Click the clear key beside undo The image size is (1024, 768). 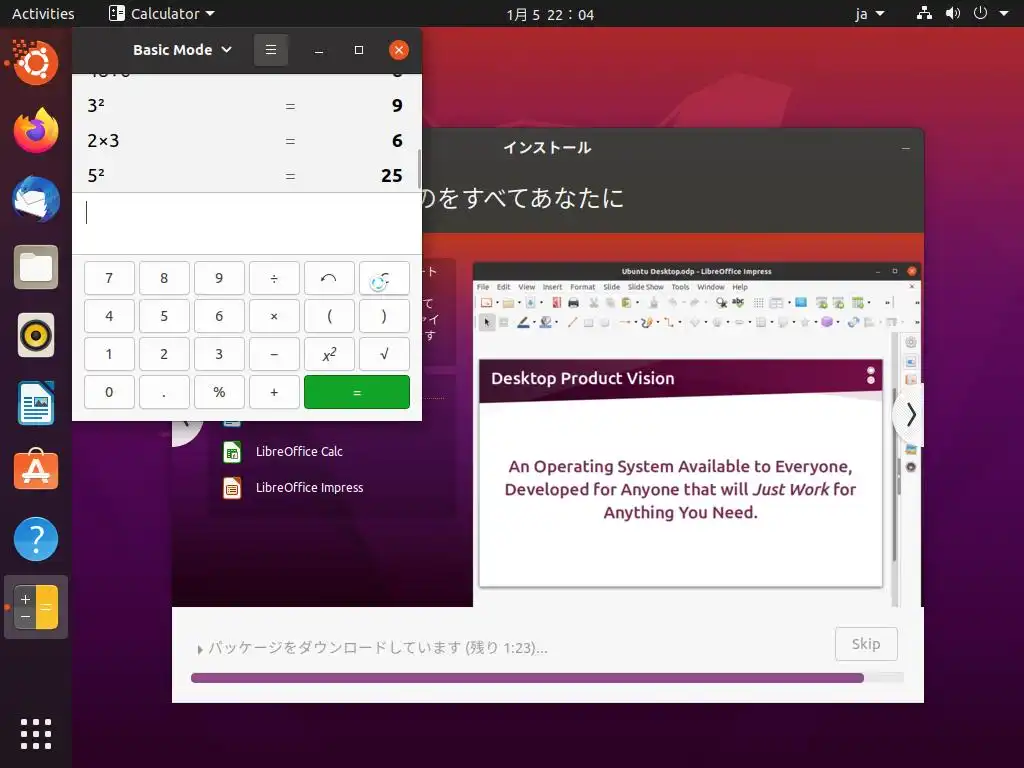pyautogui.click(x=384, y=278)
